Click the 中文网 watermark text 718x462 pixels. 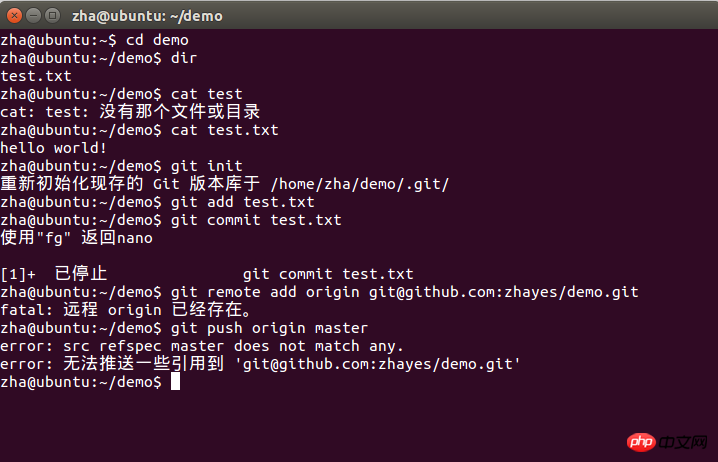683,442
